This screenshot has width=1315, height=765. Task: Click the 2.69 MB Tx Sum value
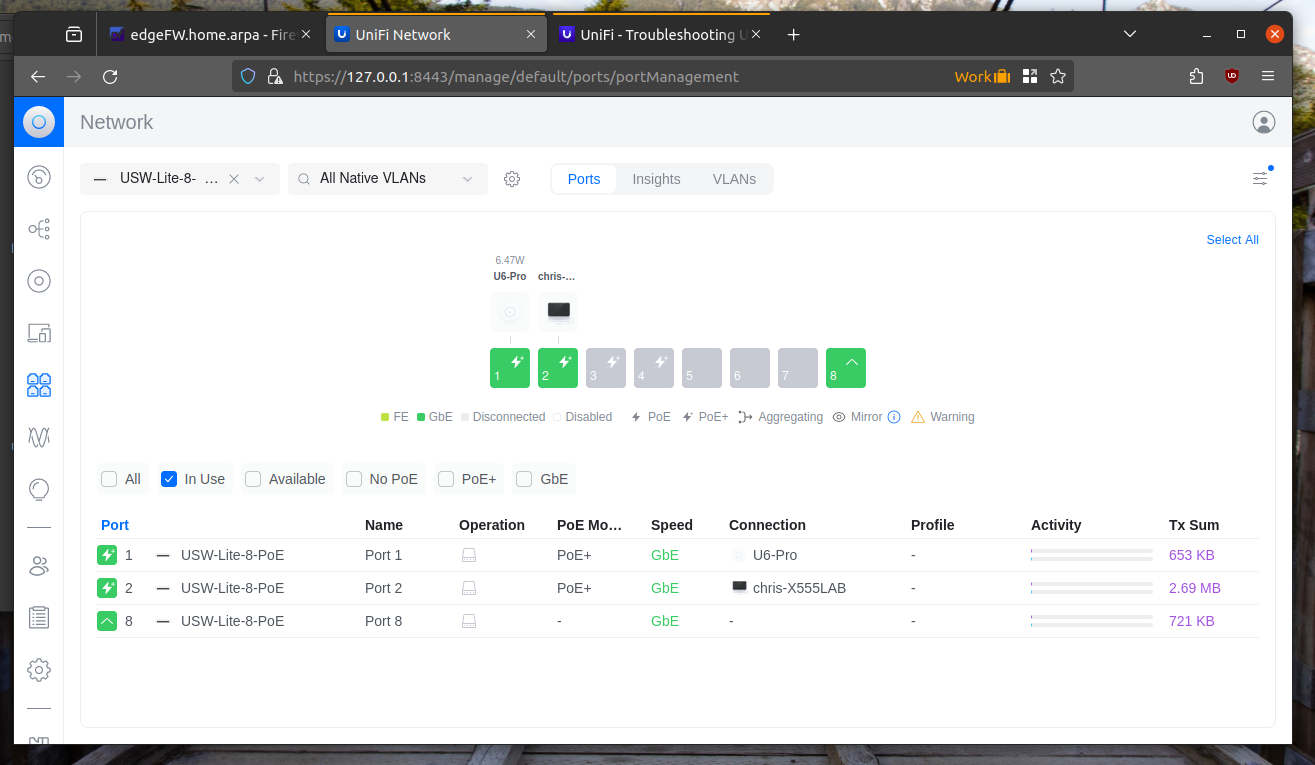tap(1195, 588)
